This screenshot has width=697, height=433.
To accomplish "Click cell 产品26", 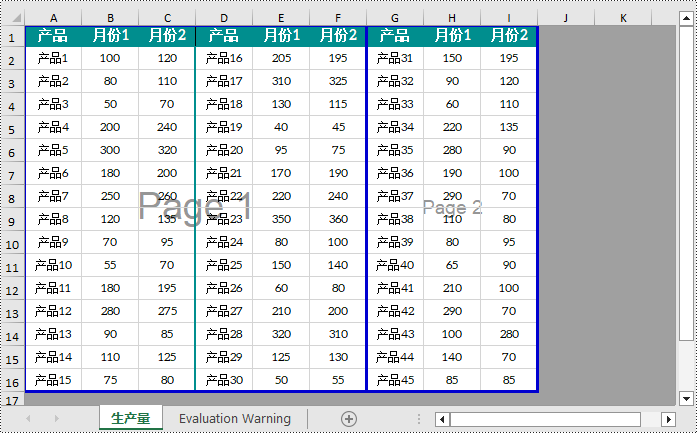I will [224, 288].
